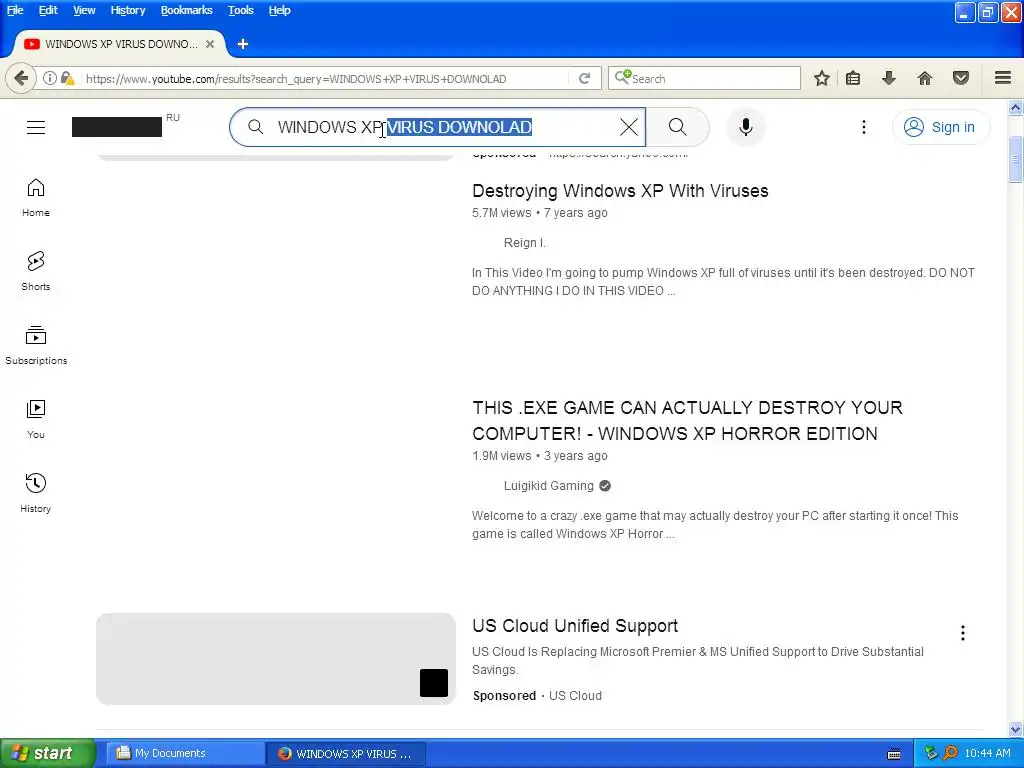Open Shorts from the sidebar
Image resolution: width=1024 pixels, height=768 pixels.
click(x=36, y=272)
